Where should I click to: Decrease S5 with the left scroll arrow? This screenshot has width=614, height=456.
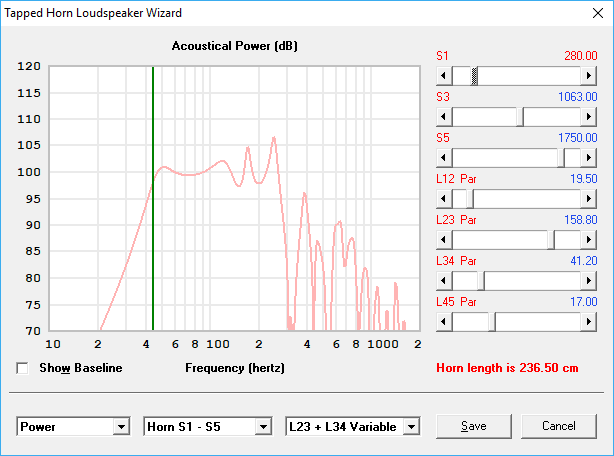(x=444, y=158)
